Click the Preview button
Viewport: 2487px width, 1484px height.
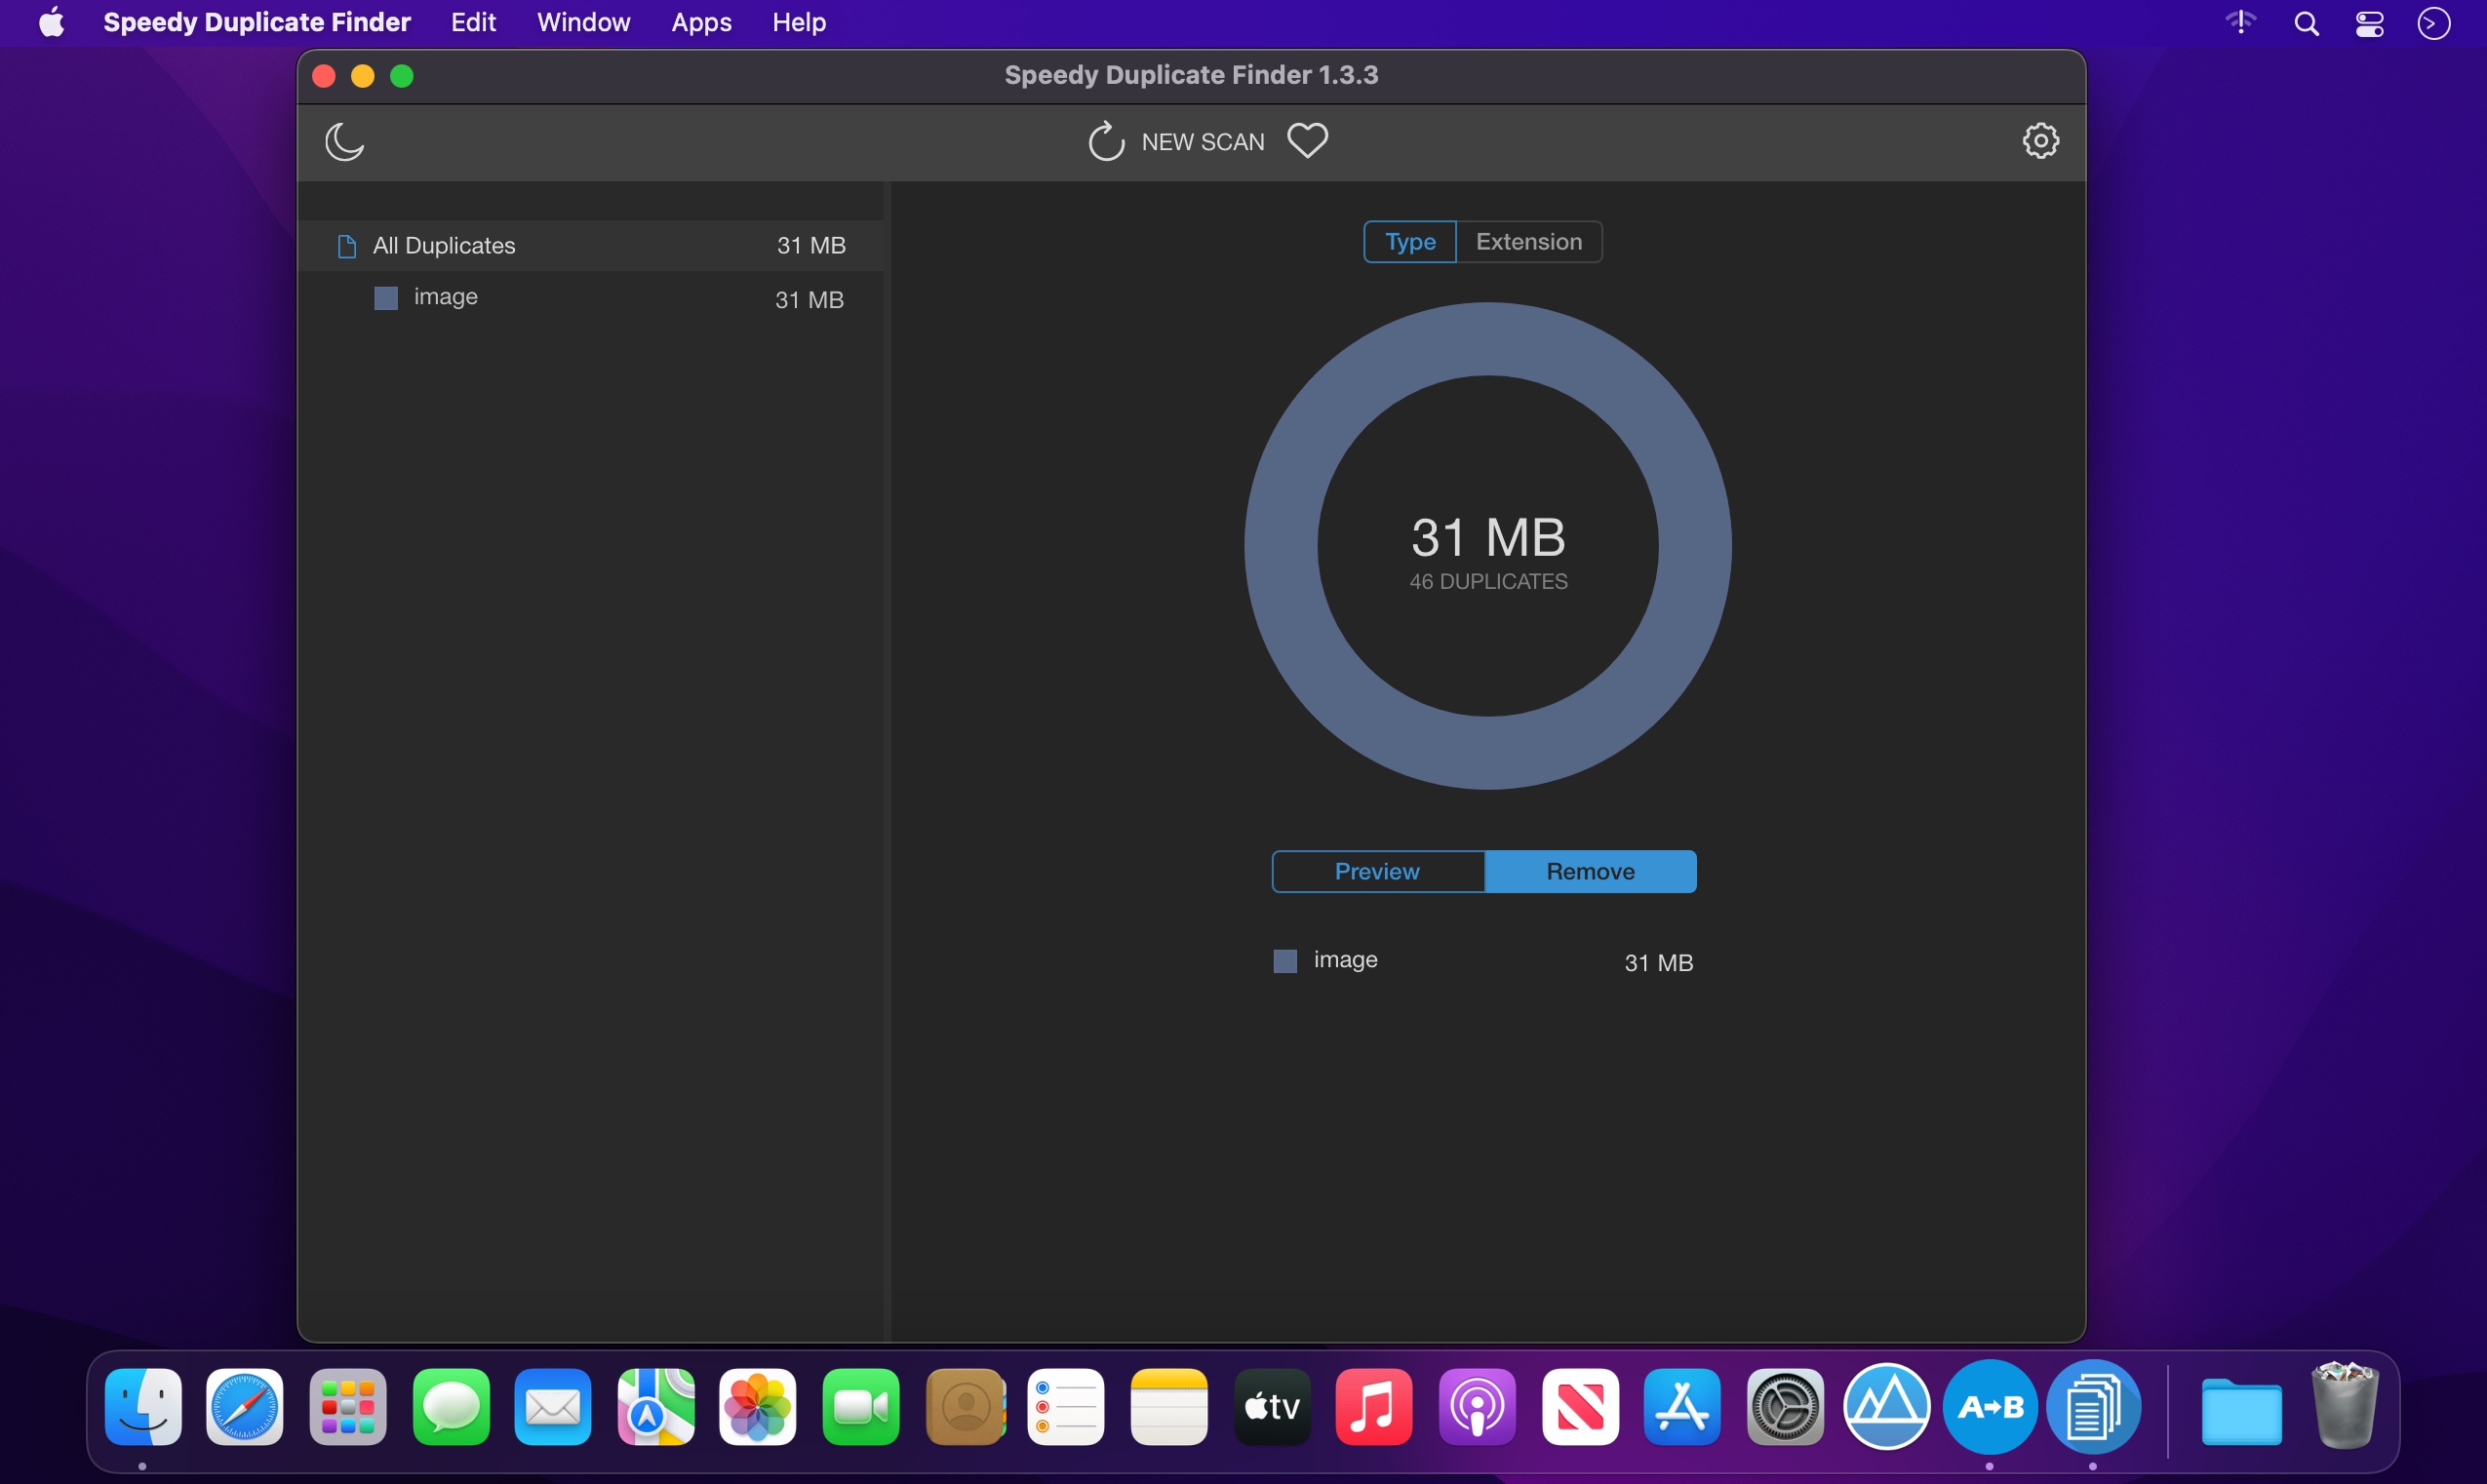click(1377, 871)
